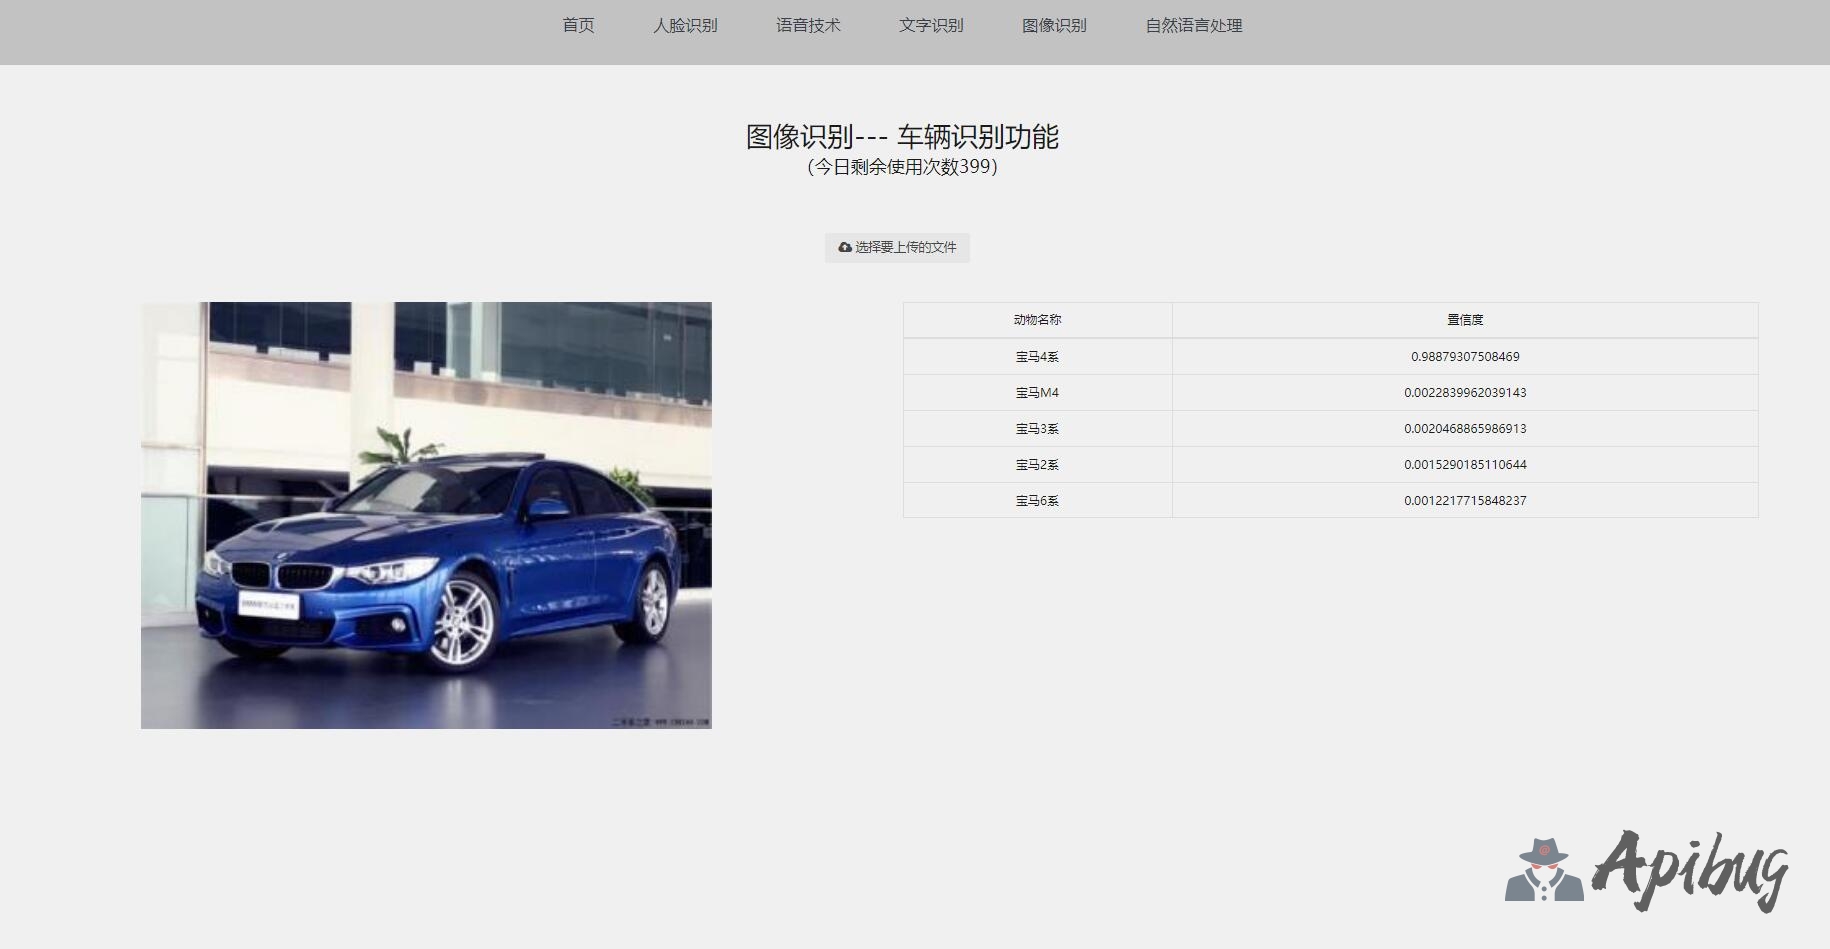Open the 人脸识别 menu item
1830x949 pixels.
click(685, 26)
